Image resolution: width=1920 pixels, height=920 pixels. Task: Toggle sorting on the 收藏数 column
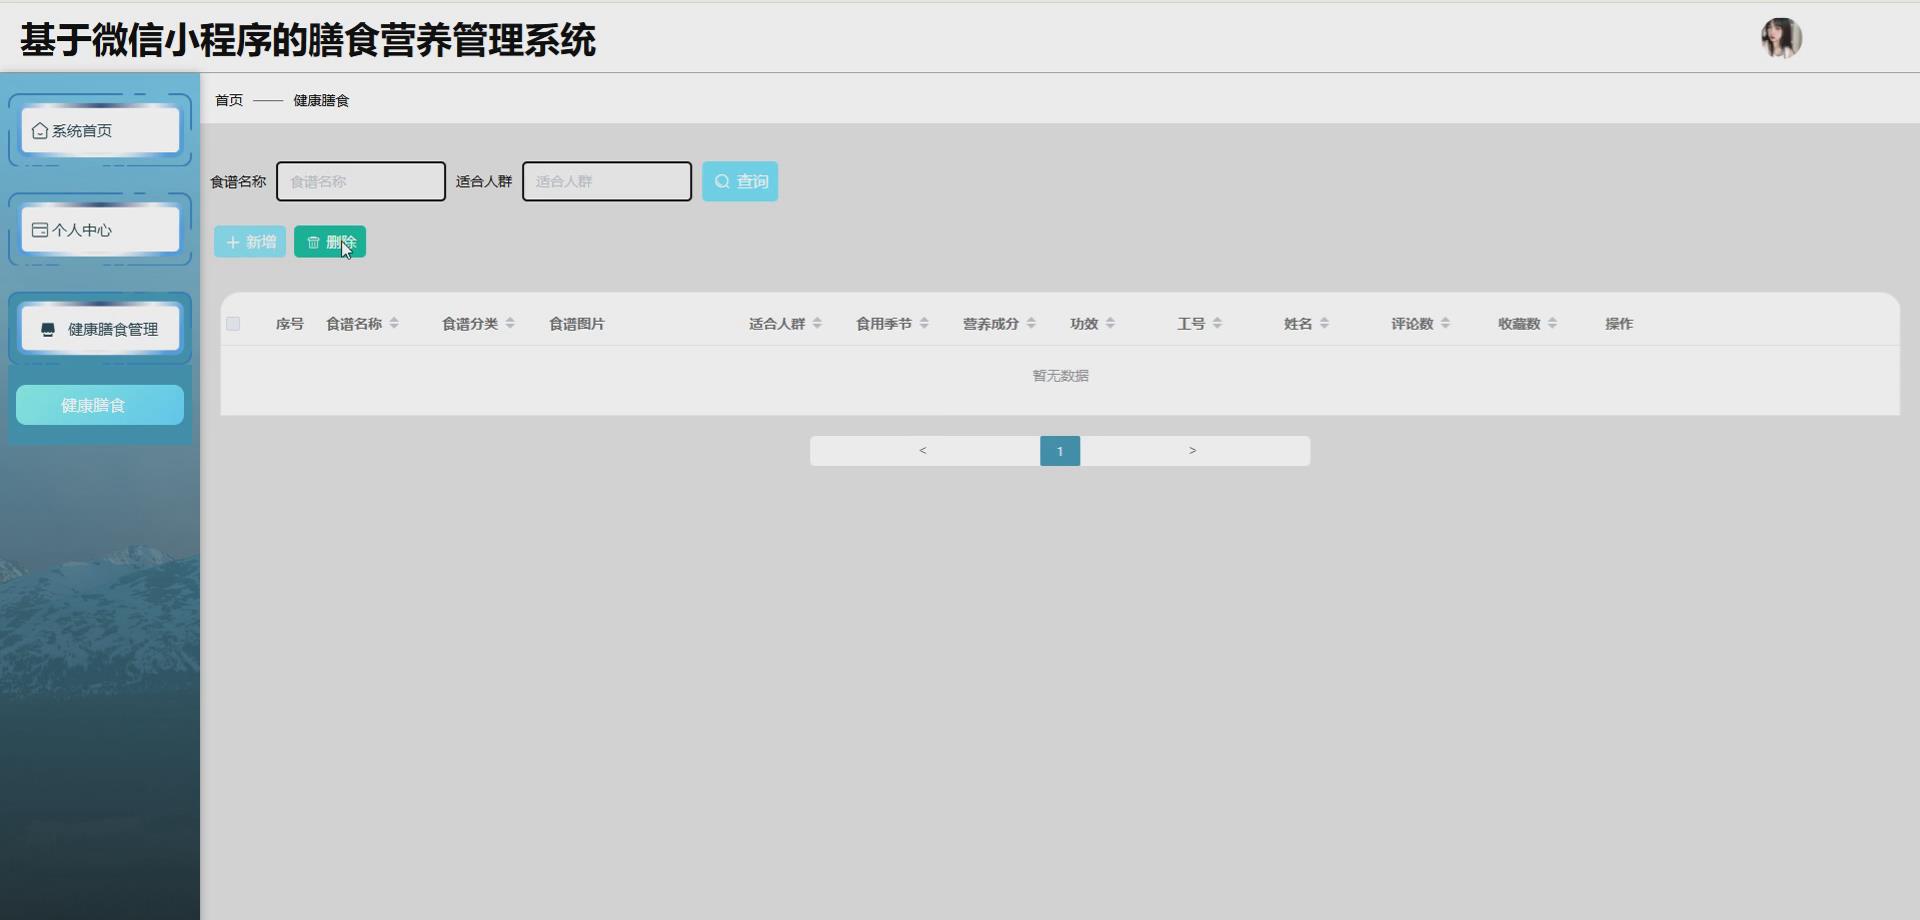pos(1552,323)
